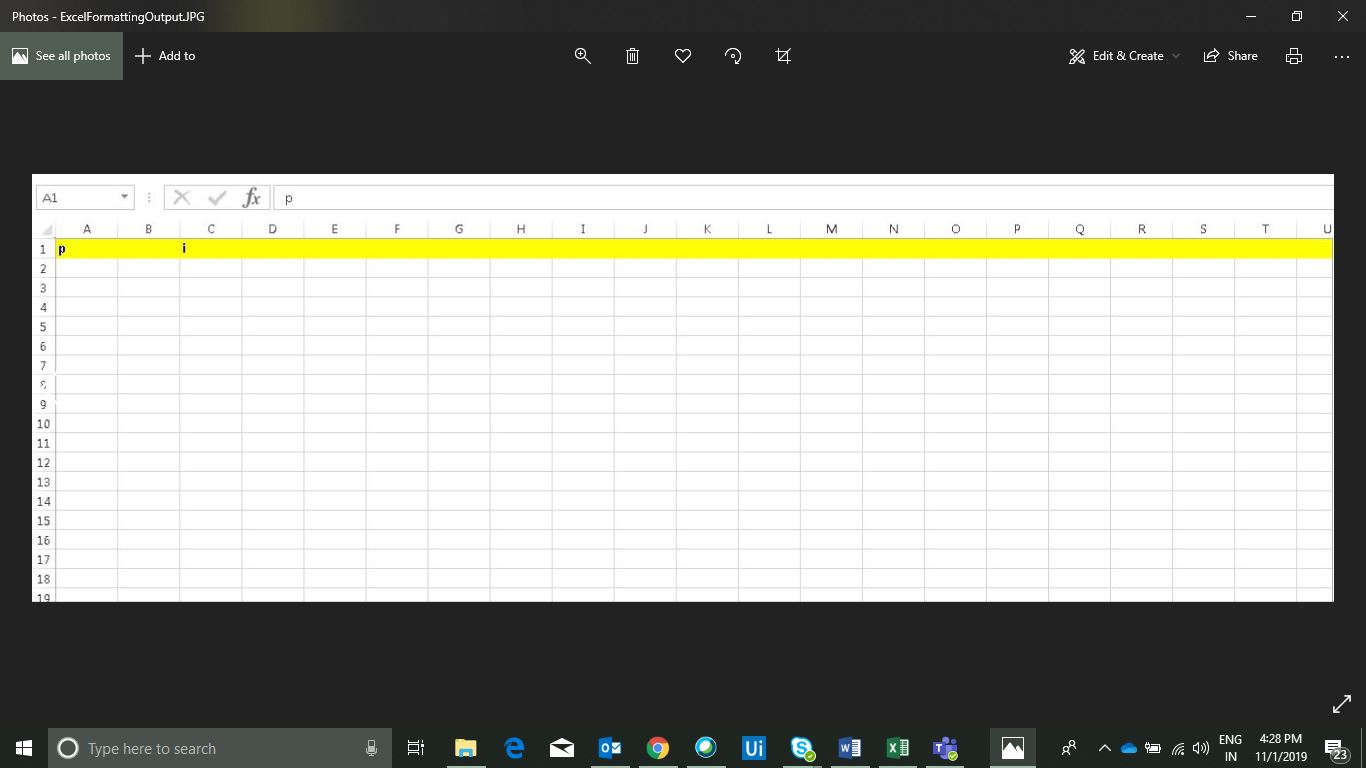Click the Share button
Viewport: 1366px width, 768px height.
[x=1231, y=56]
